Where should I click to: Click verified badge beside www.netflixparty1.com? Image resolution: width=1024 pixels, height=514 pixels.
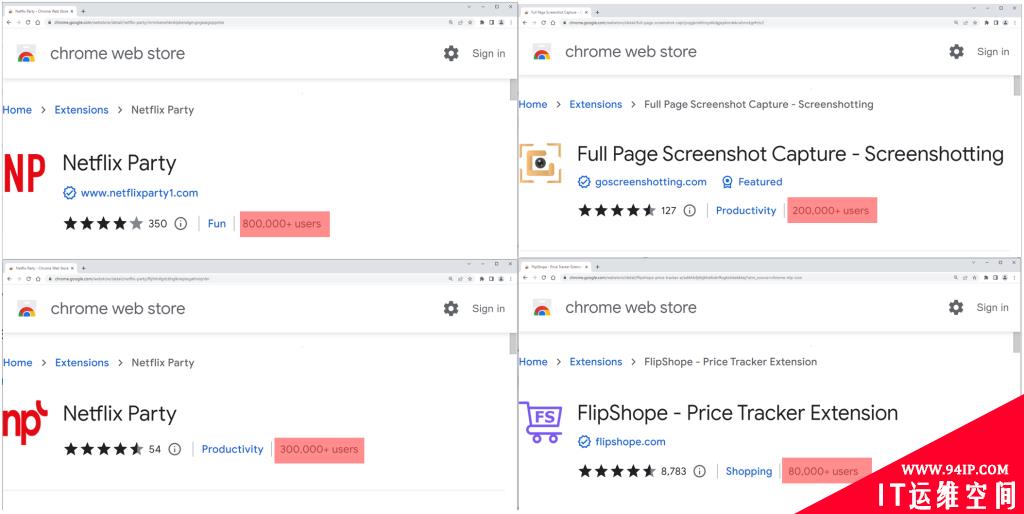point(69,193)
